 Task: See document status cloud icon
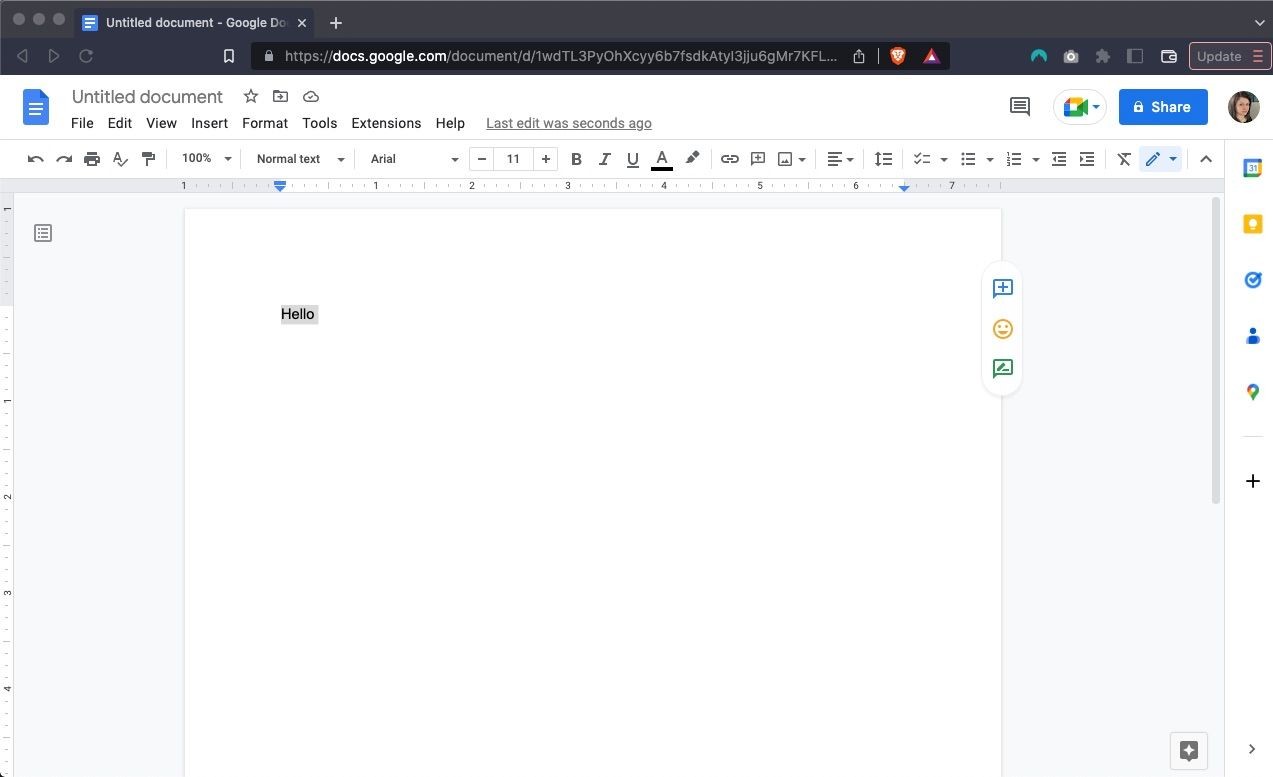coord(311,96)
